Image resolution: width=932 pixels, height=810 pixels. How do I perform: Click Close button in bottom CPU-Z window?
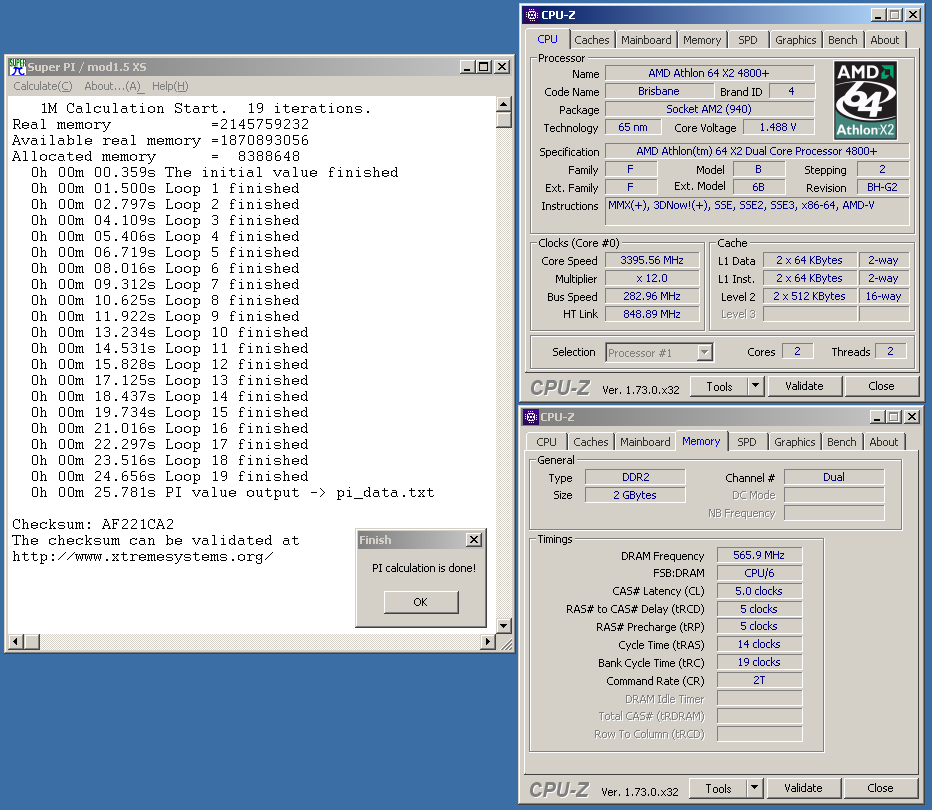[880, 789]
